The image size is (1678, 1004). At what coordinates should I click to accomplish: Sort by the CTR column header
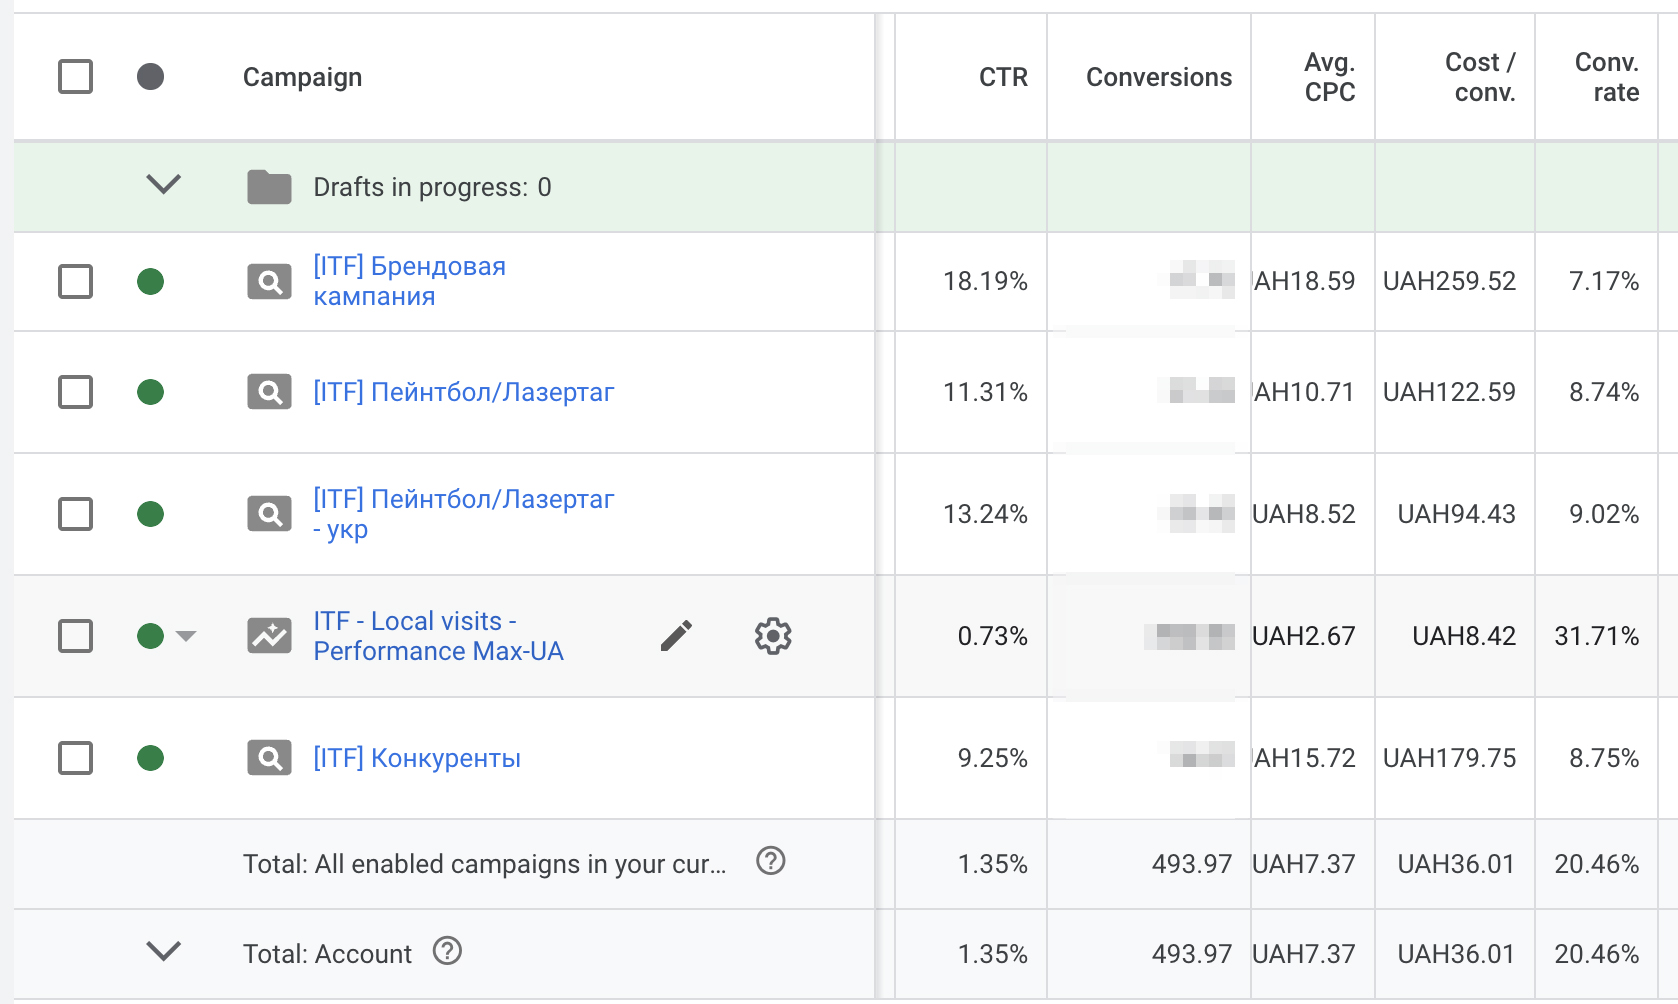(1002, 77)
